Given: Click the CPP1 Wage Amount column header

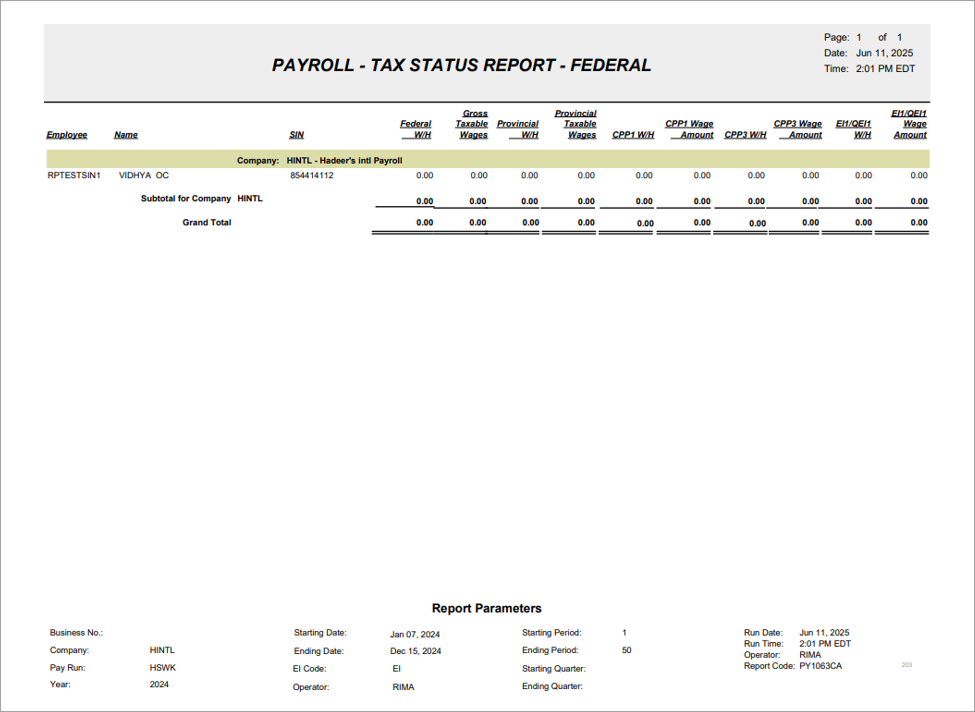Looking at the screenshot, I should pyautogui.click(x=689, y=129).
